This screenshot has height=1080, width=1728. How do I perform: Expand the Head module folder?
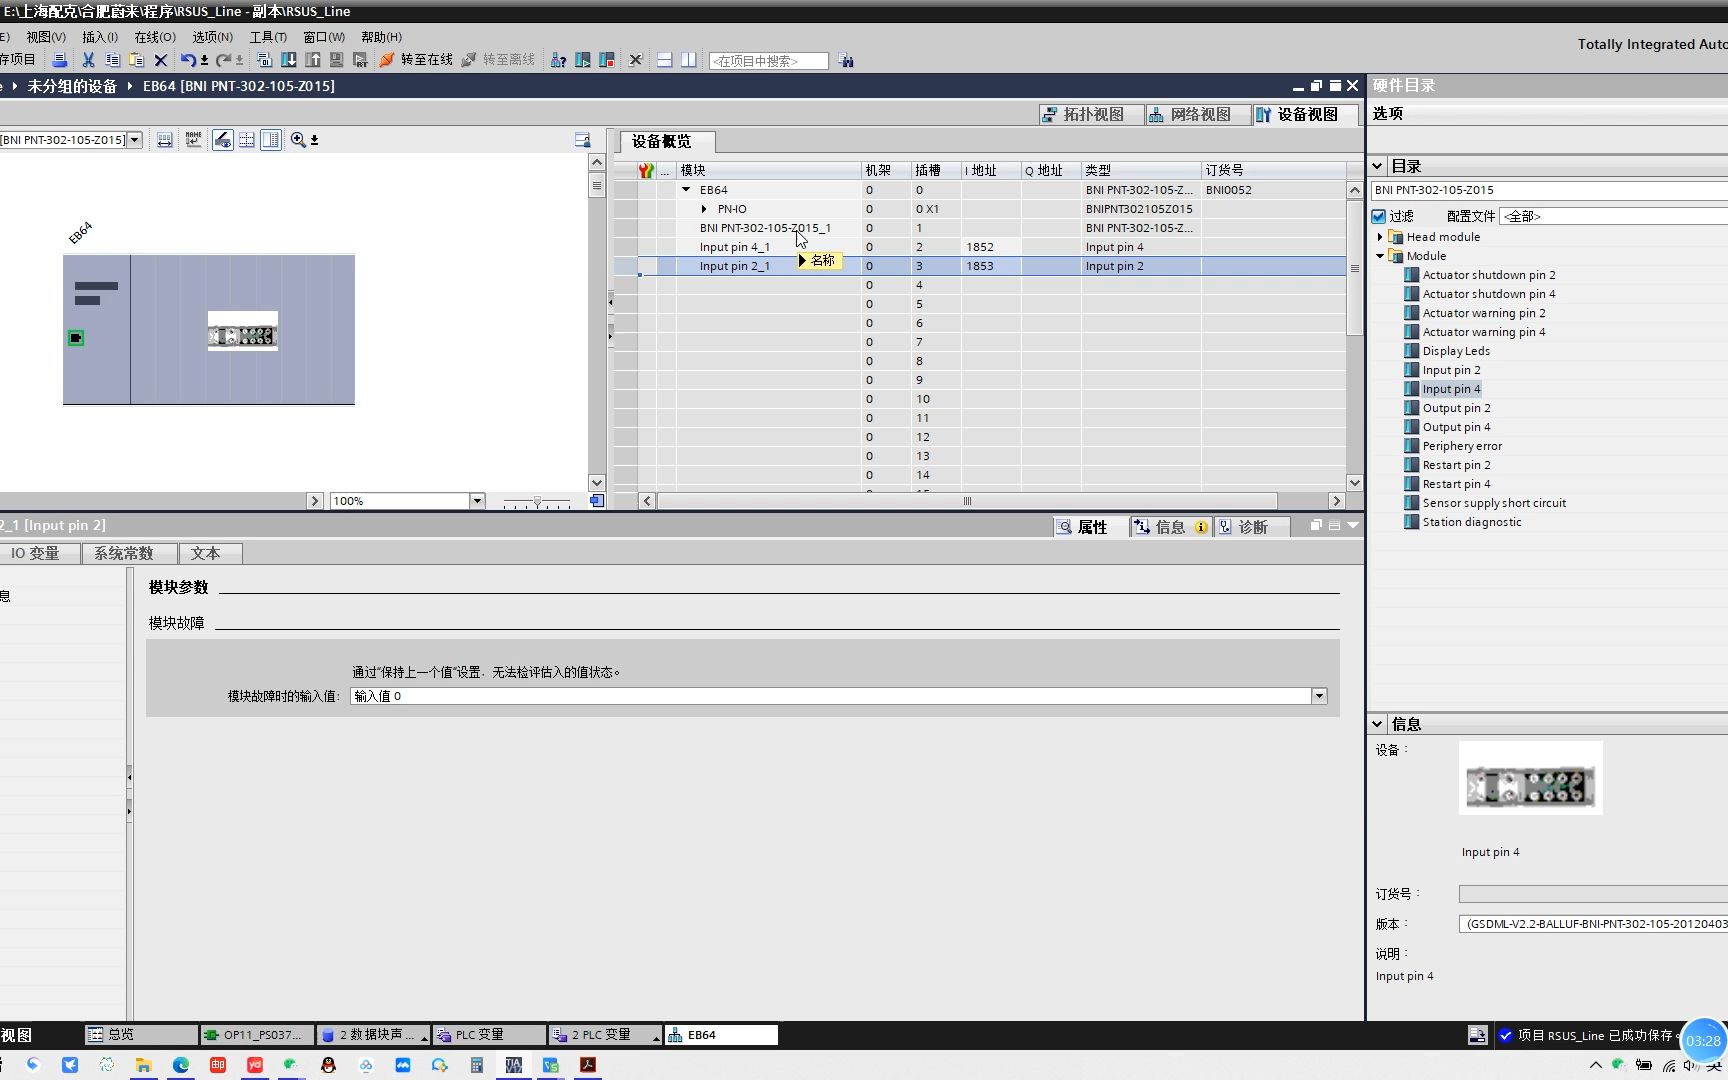1380,237
